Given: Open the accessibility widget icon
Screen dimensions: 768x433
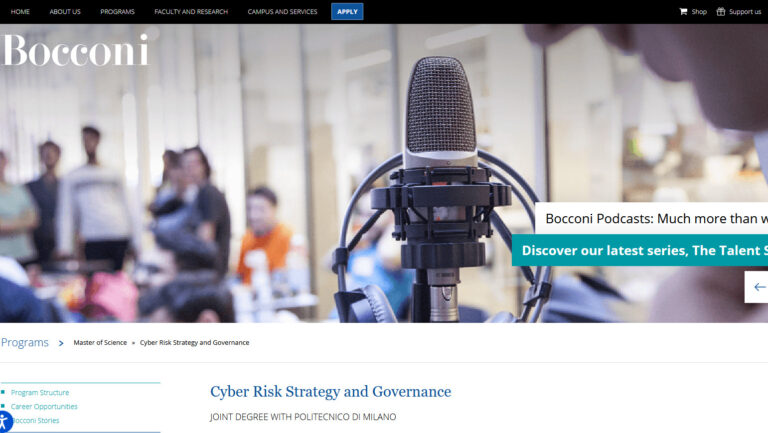Looking at the screenshot, I should pos(3,422).
